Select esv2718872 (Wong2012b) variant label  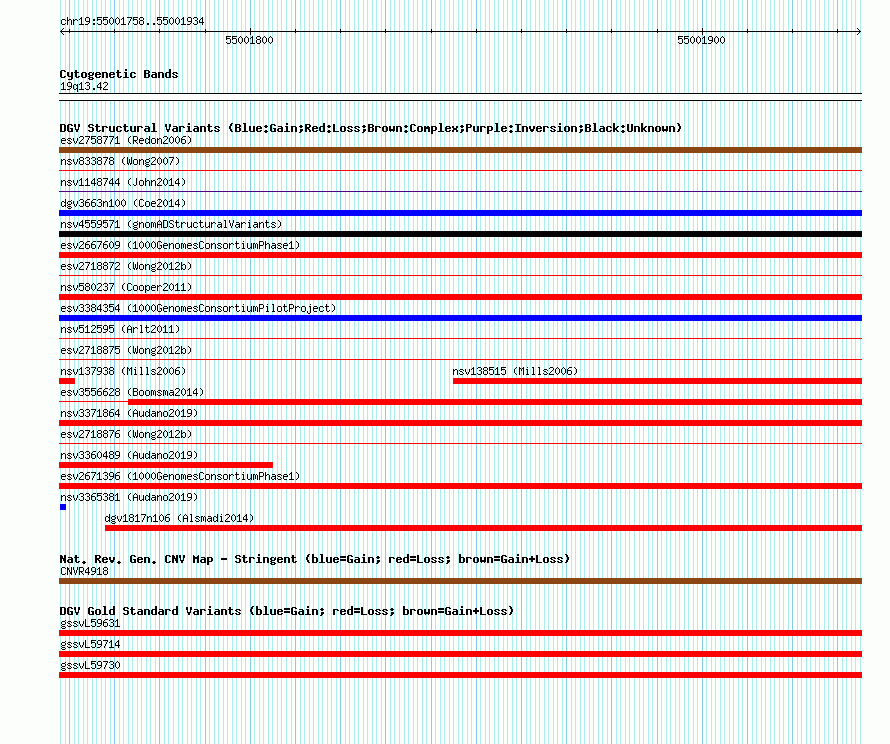coord(126,266)
